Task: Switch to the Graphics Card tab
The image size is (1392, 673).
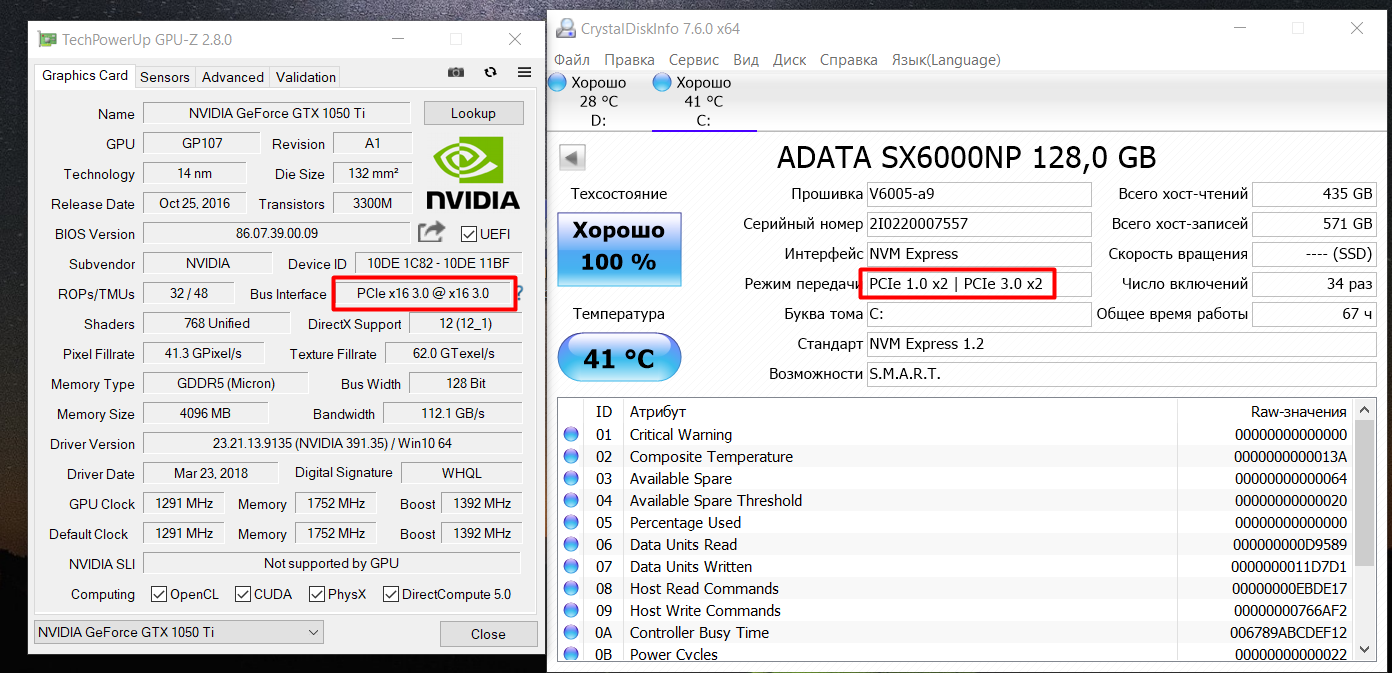Action: (85, 75)
